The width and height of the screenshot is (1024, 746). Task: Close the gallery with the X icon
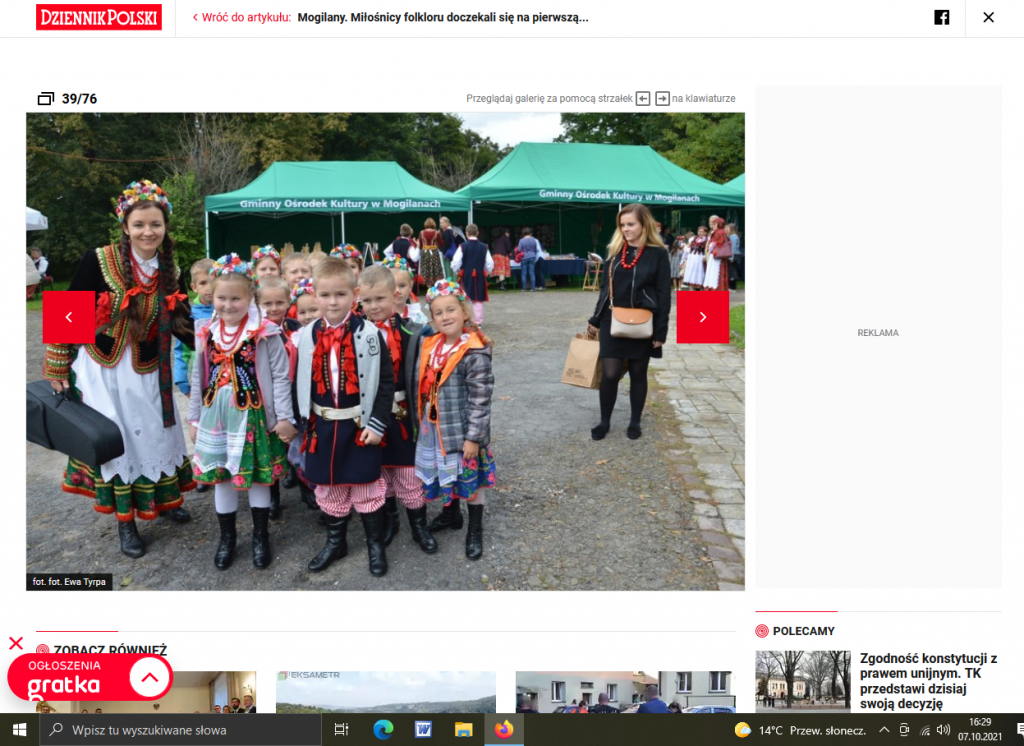coord(988,17)
